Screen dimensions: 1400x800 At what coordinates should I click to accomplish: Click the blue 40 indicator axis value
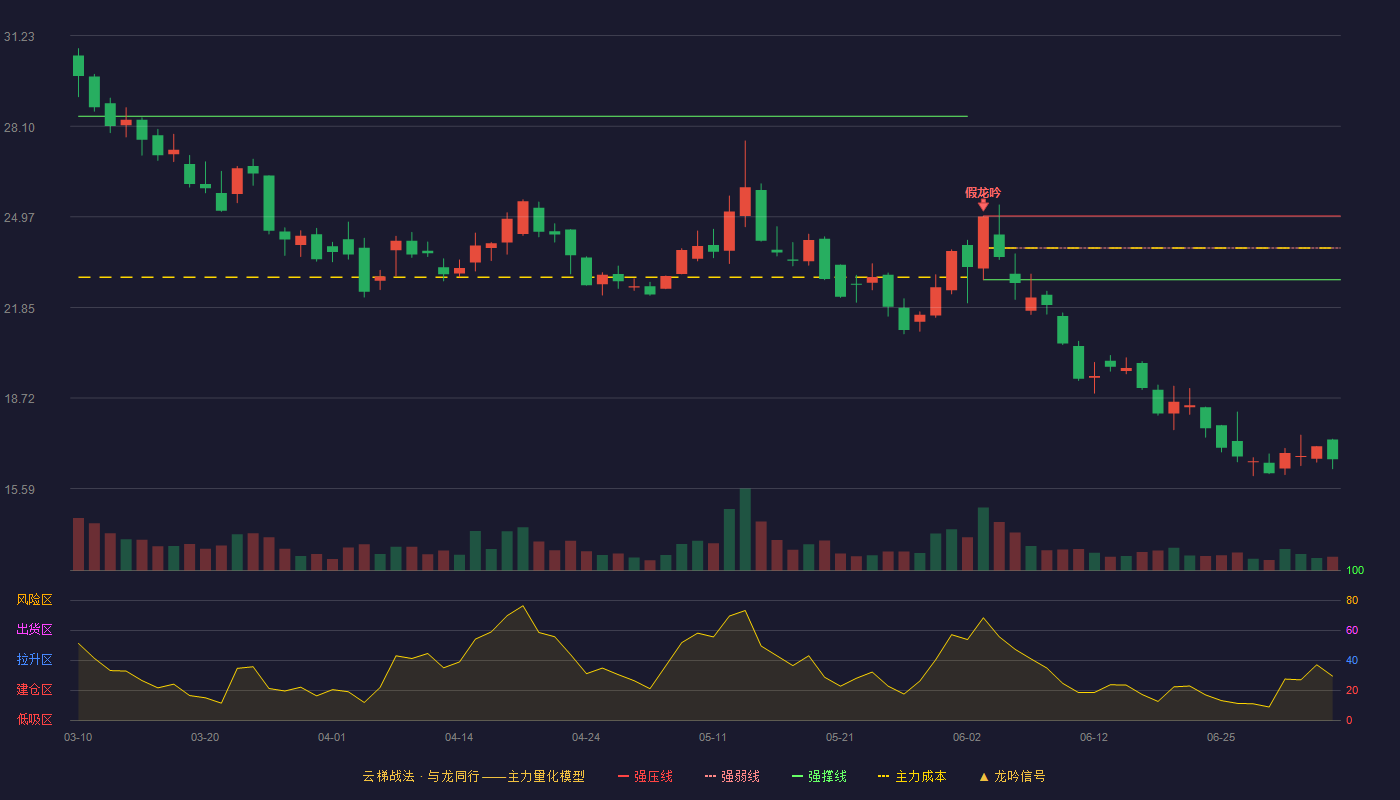(1352, 660)
